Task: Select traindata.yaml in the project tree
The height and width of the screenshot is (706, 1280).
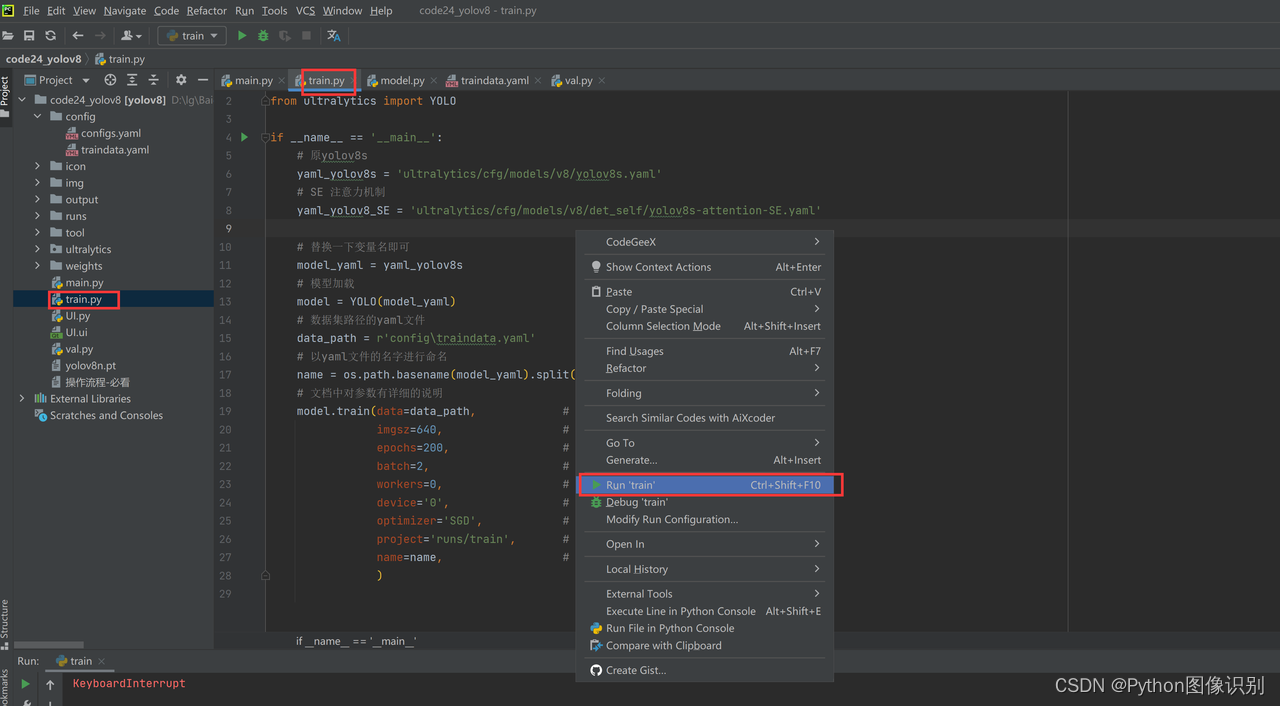Action: 115,150
